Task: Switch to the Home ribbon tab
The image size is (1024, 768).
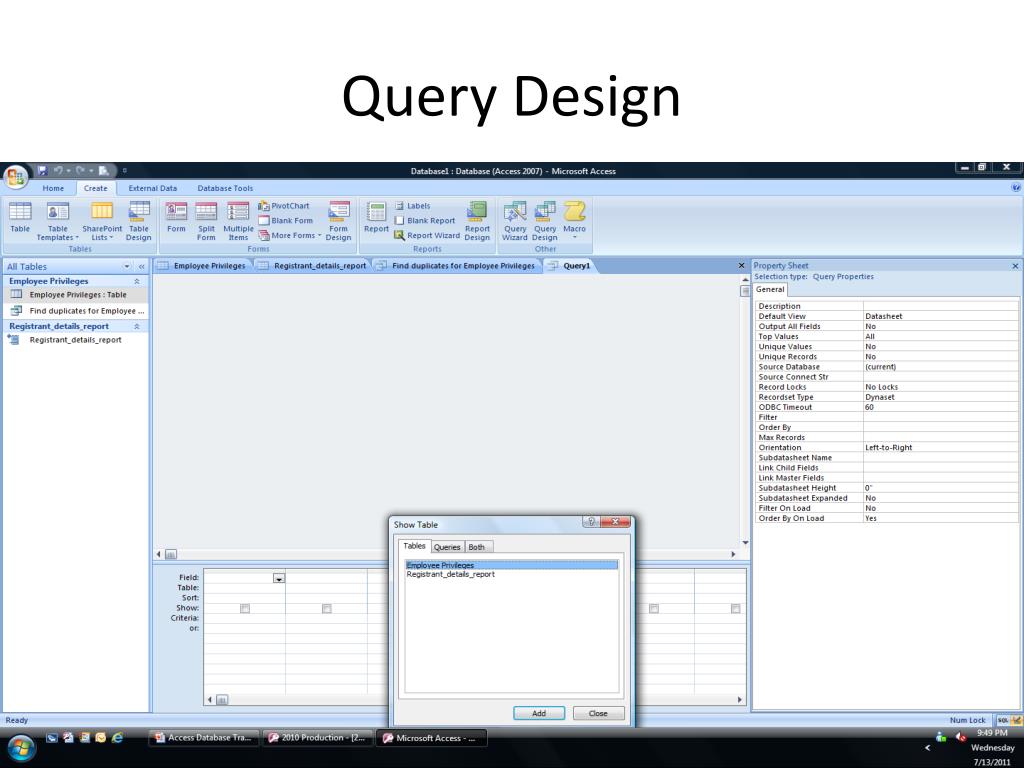Action: 54,188
